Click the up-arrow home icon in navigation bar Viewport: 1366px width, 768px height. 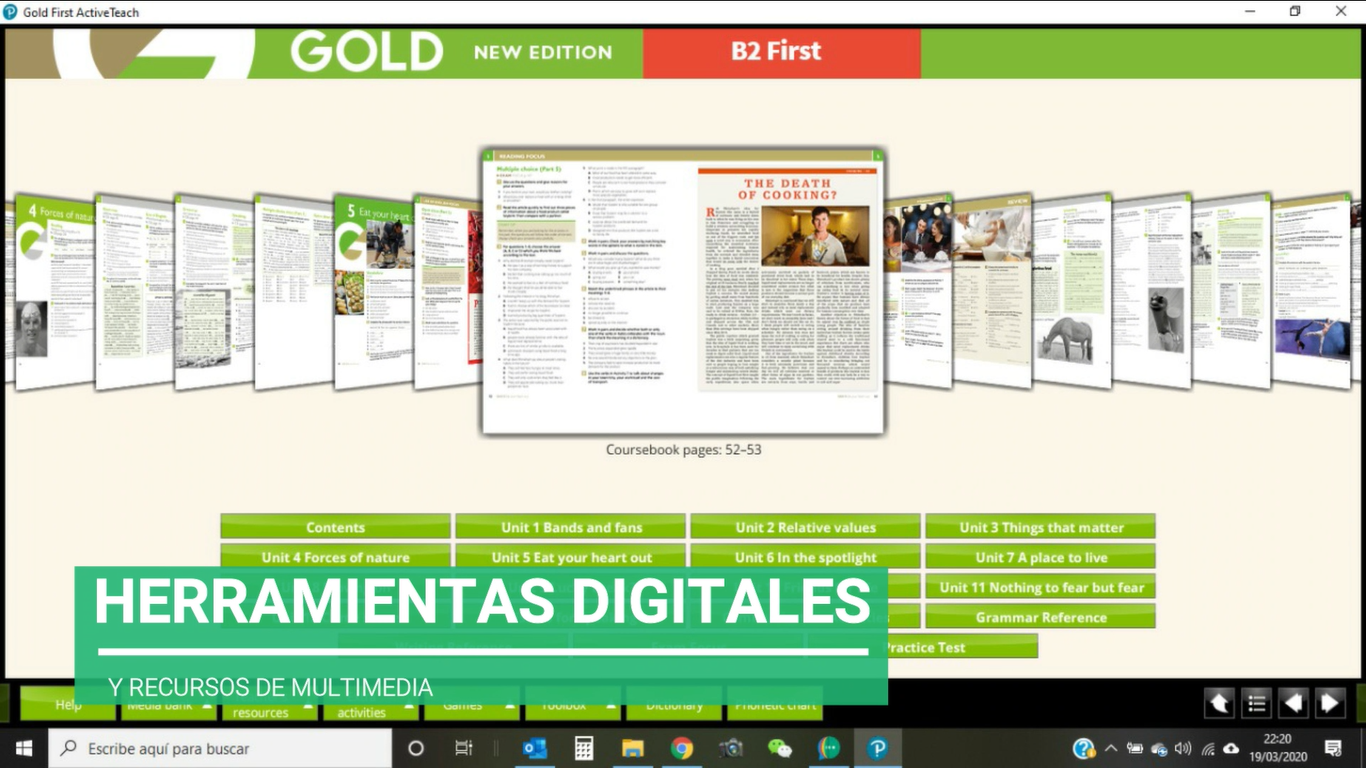tap(1220, 703)
